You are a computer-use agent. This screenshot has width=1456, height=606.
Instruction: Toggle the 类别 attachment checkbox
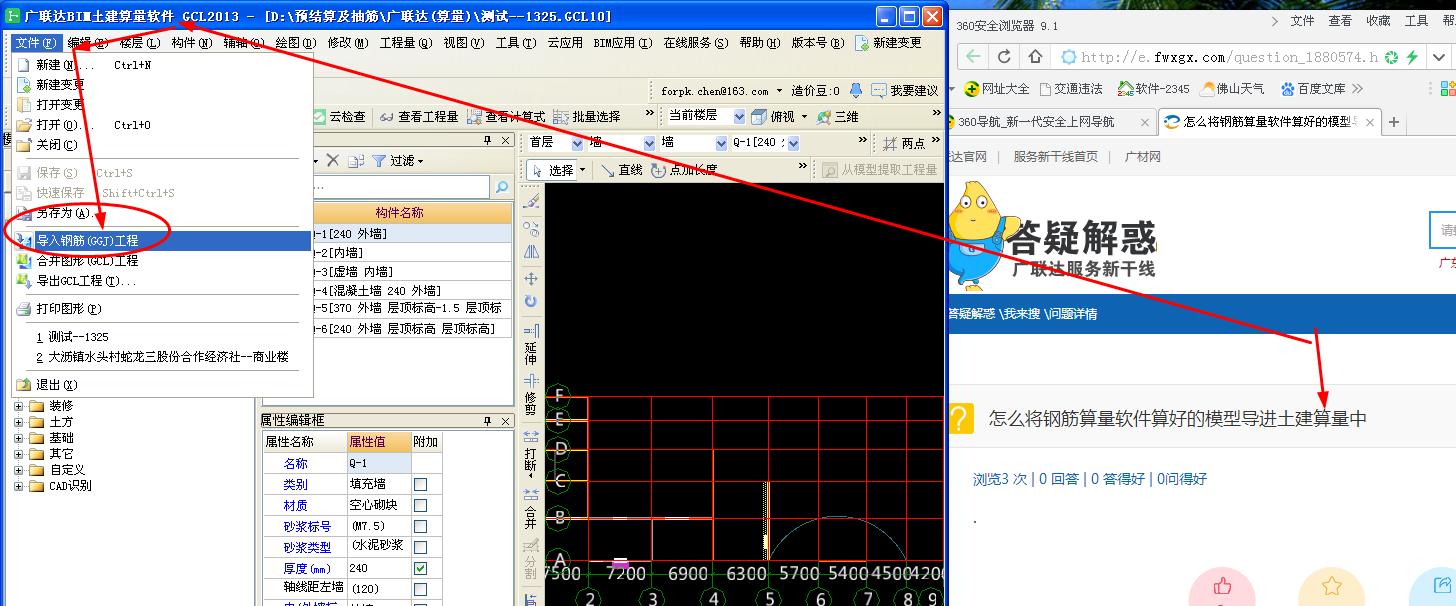pos(421,484)
